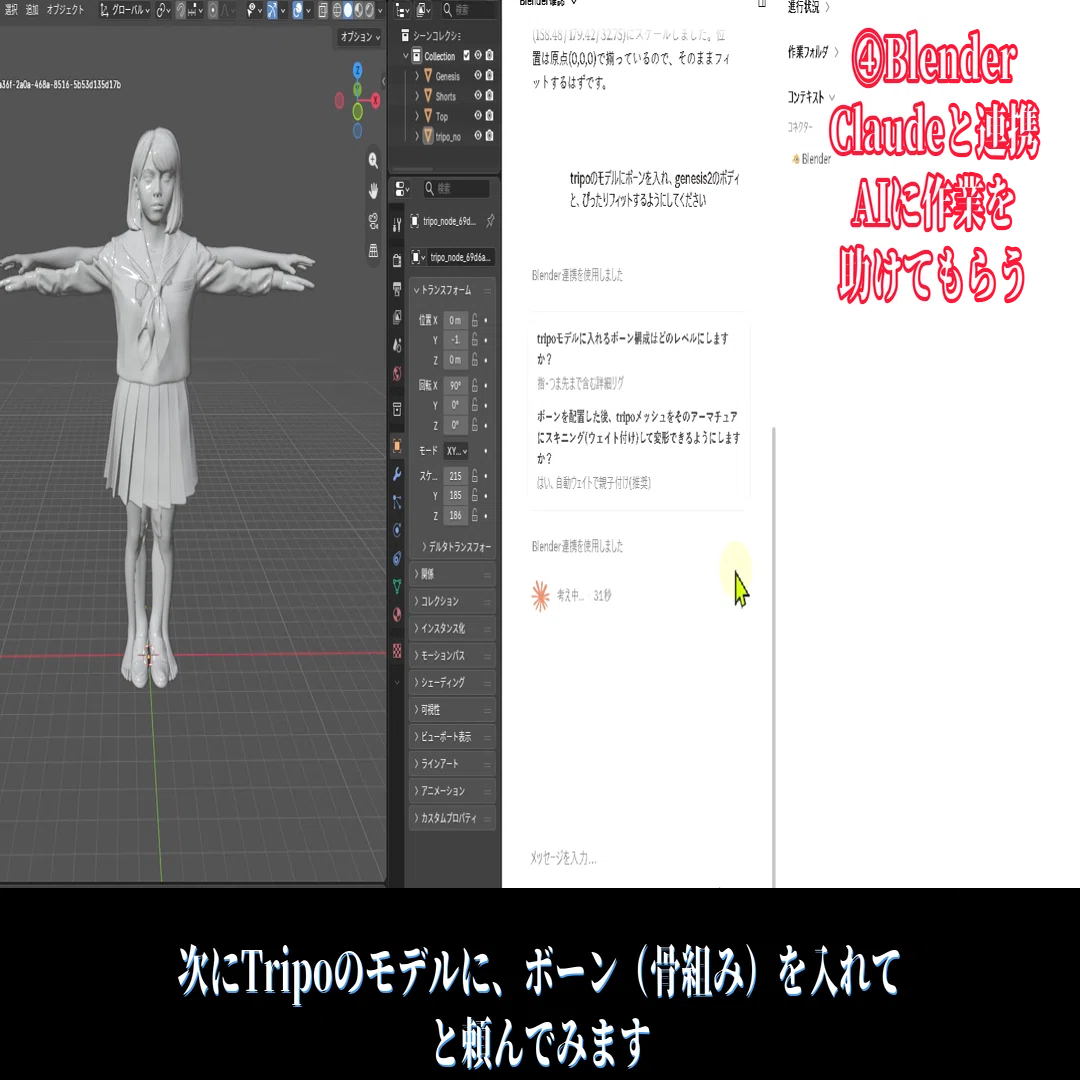Expand the 進行状況 section in Claude
Image resolution: width=1080 pixels, height=1080 pixels.
(x=809, y=7)
